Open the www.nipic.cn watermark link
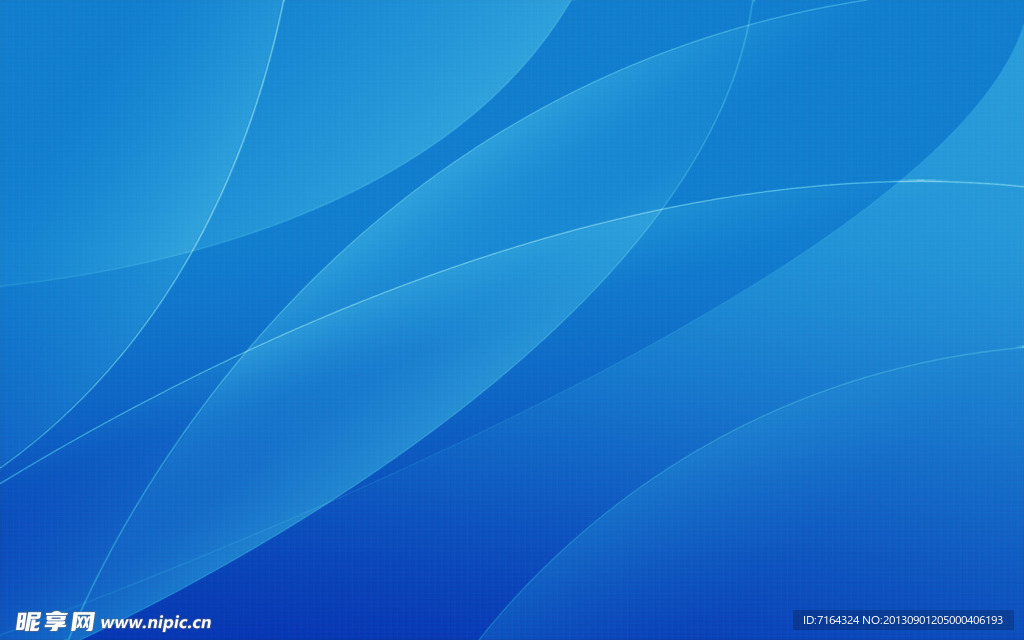1024x640 pixels. (x=156, y=622)
